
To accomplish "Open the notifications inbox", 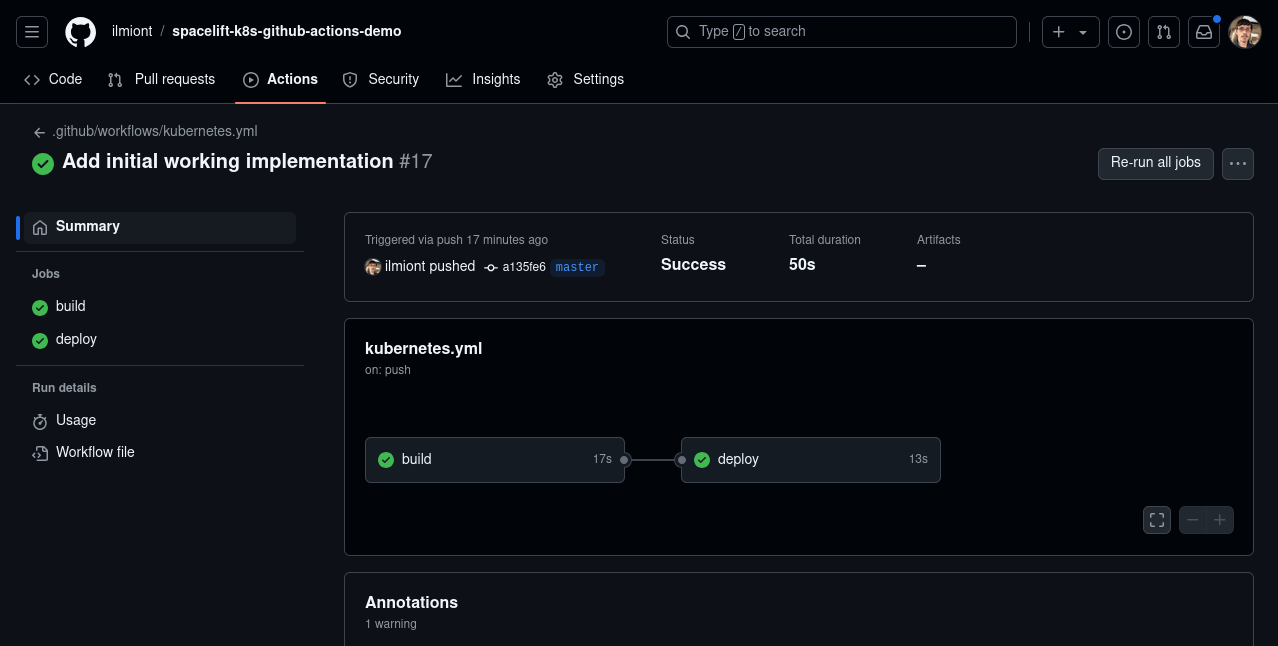I will pyautogui.click(x=1203, y=31).
